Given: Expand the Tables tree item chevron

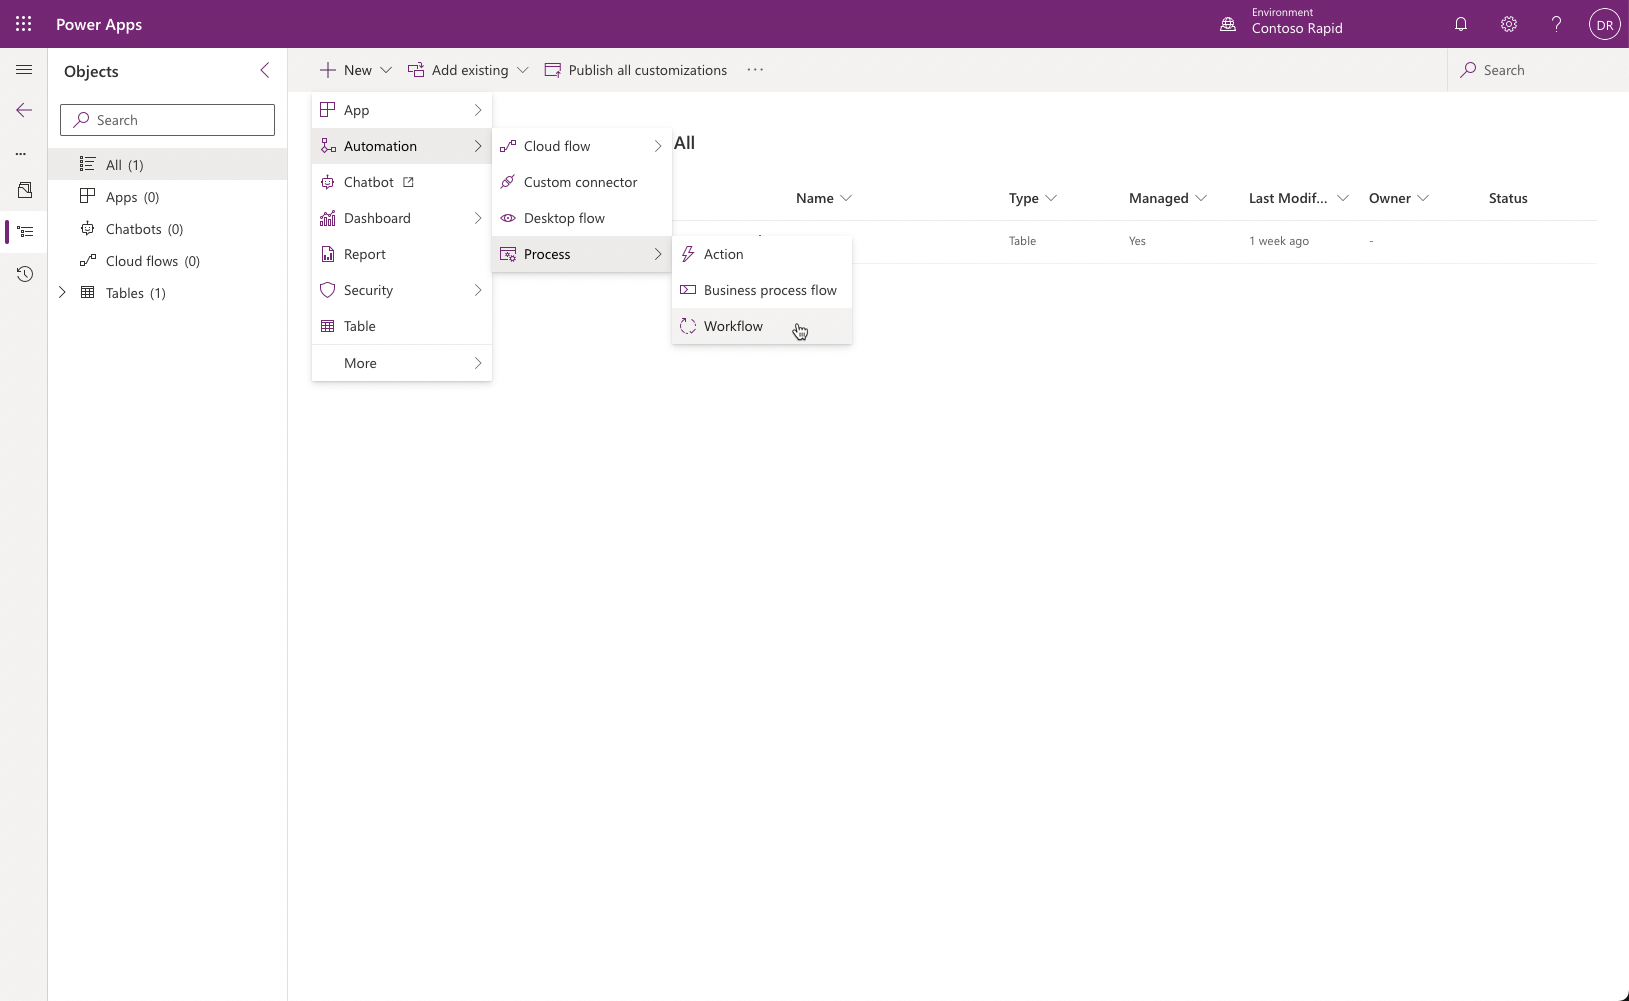Looking at the screenshot, I should pos(63,292).
